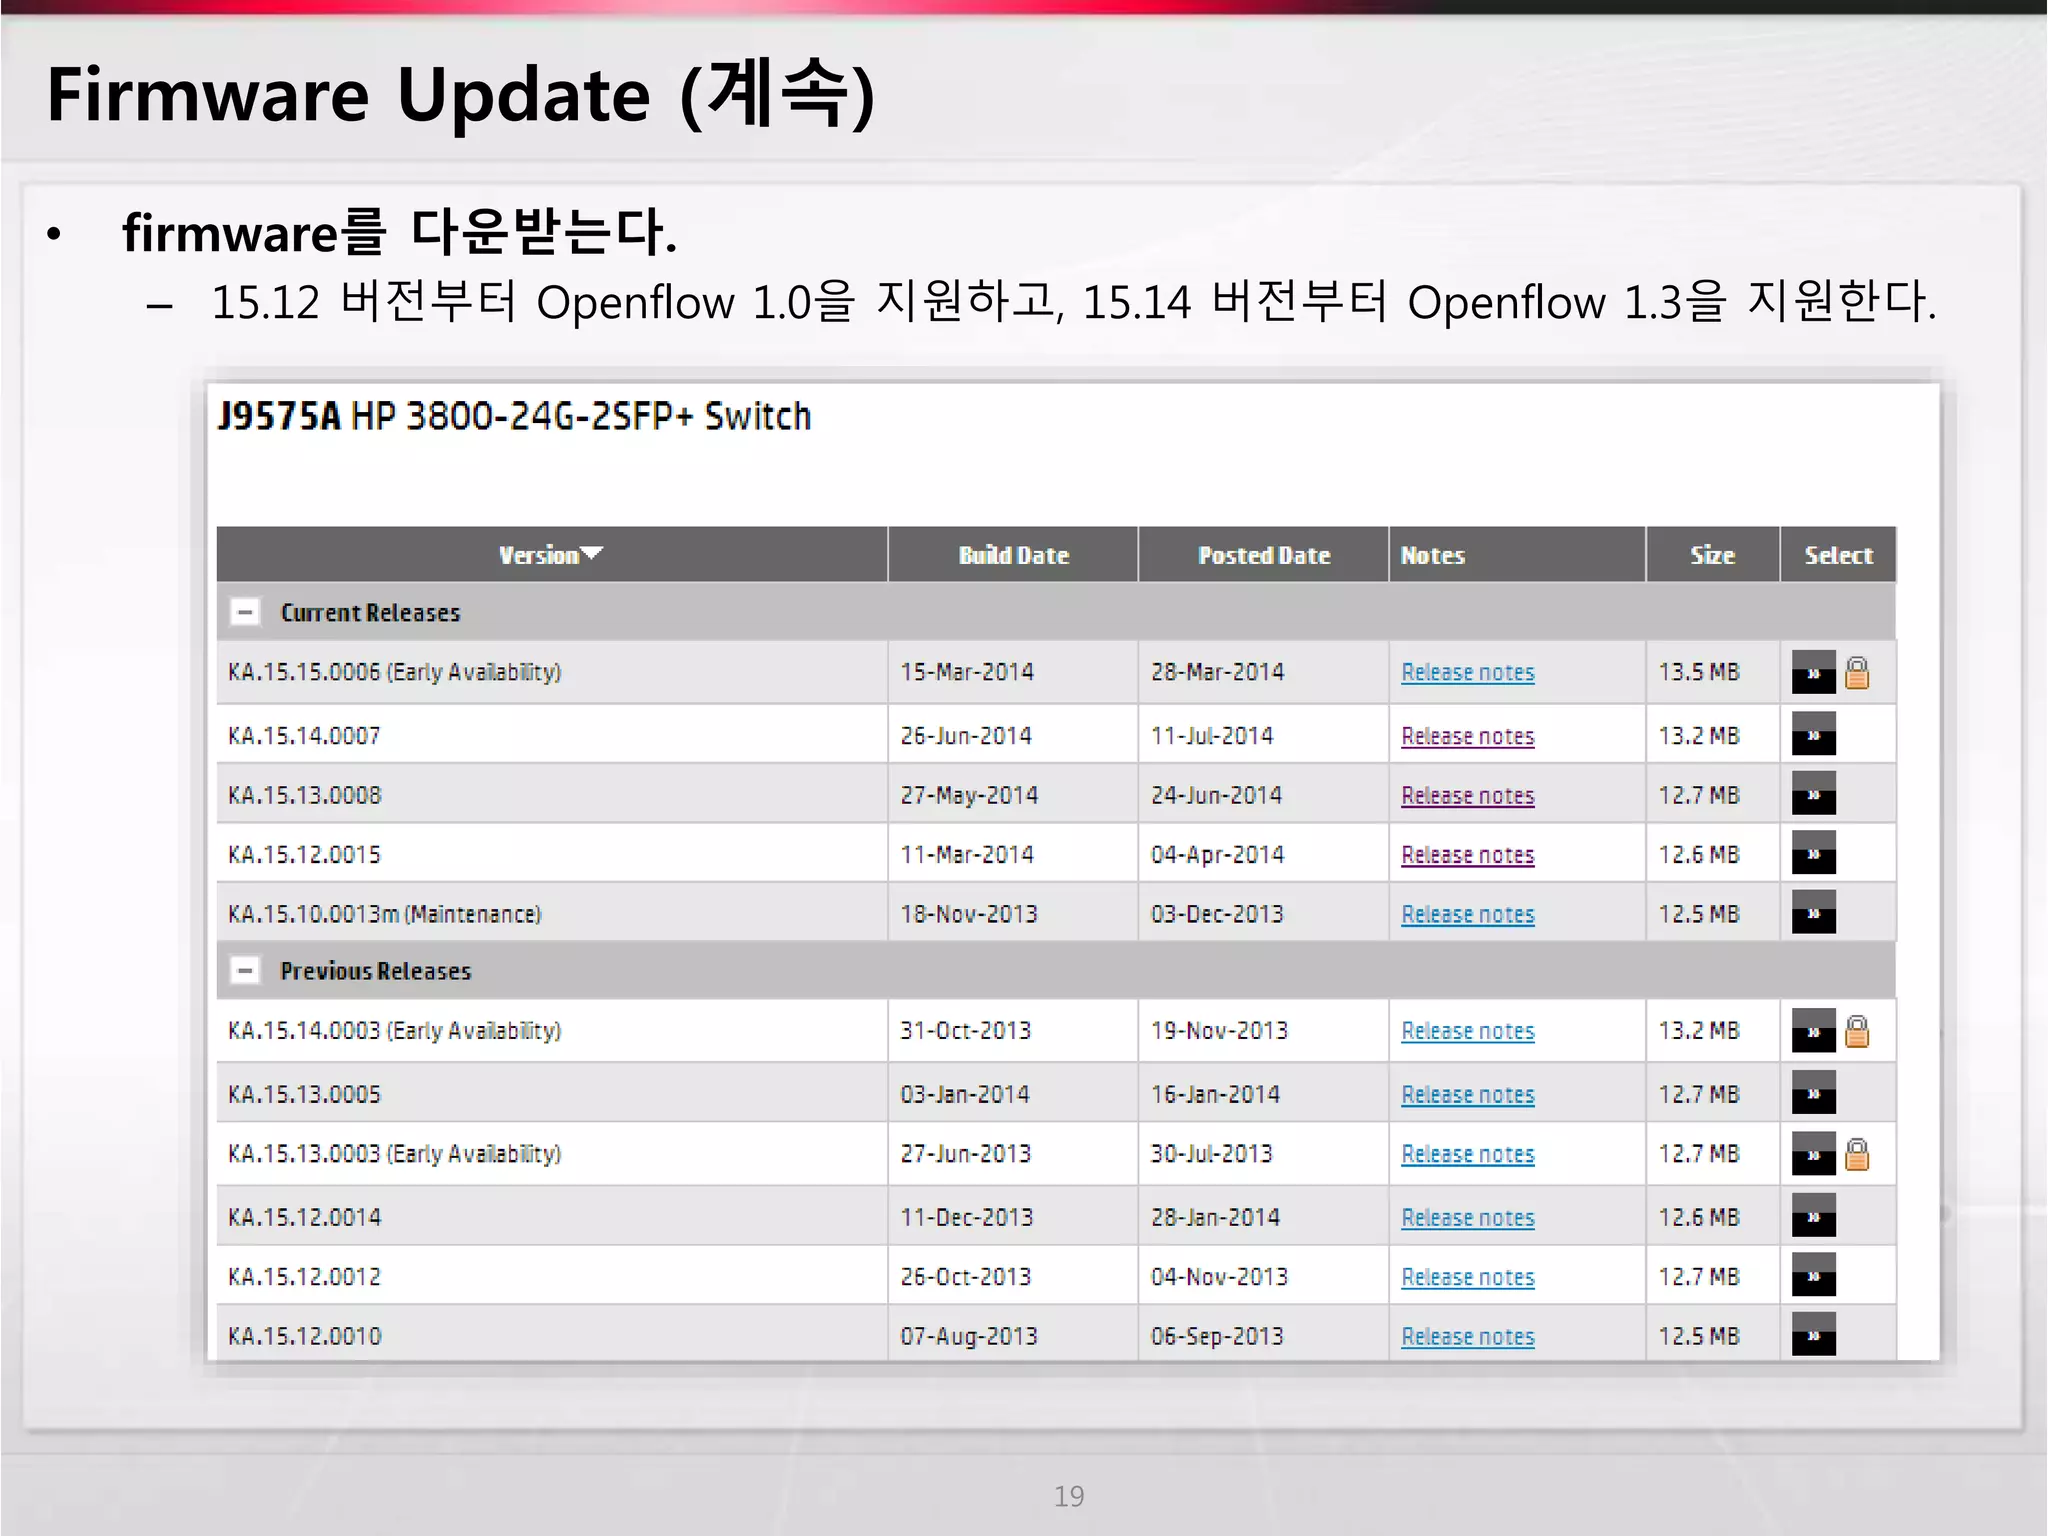Select download arrow for KA.15.13.0005
The image size is (2048, 1536).
point(1813,1093)
